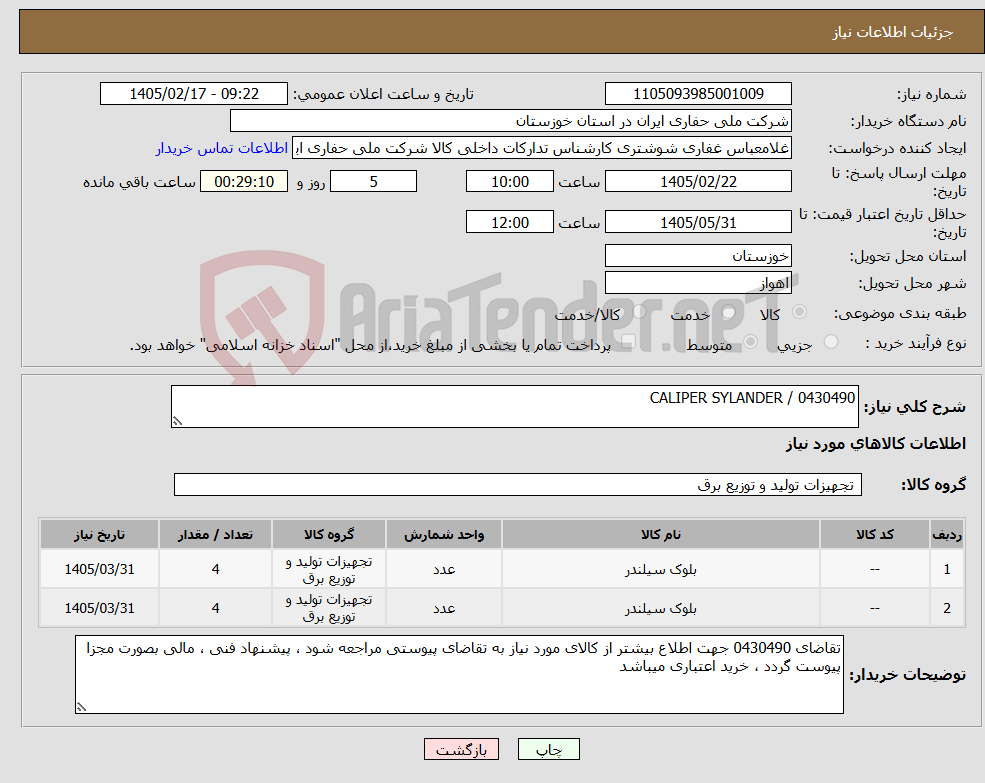Click the delivery province field خوزستان
Image resolution: width=985 pixels, height=783 pixels.
click(x=698, y=256)
